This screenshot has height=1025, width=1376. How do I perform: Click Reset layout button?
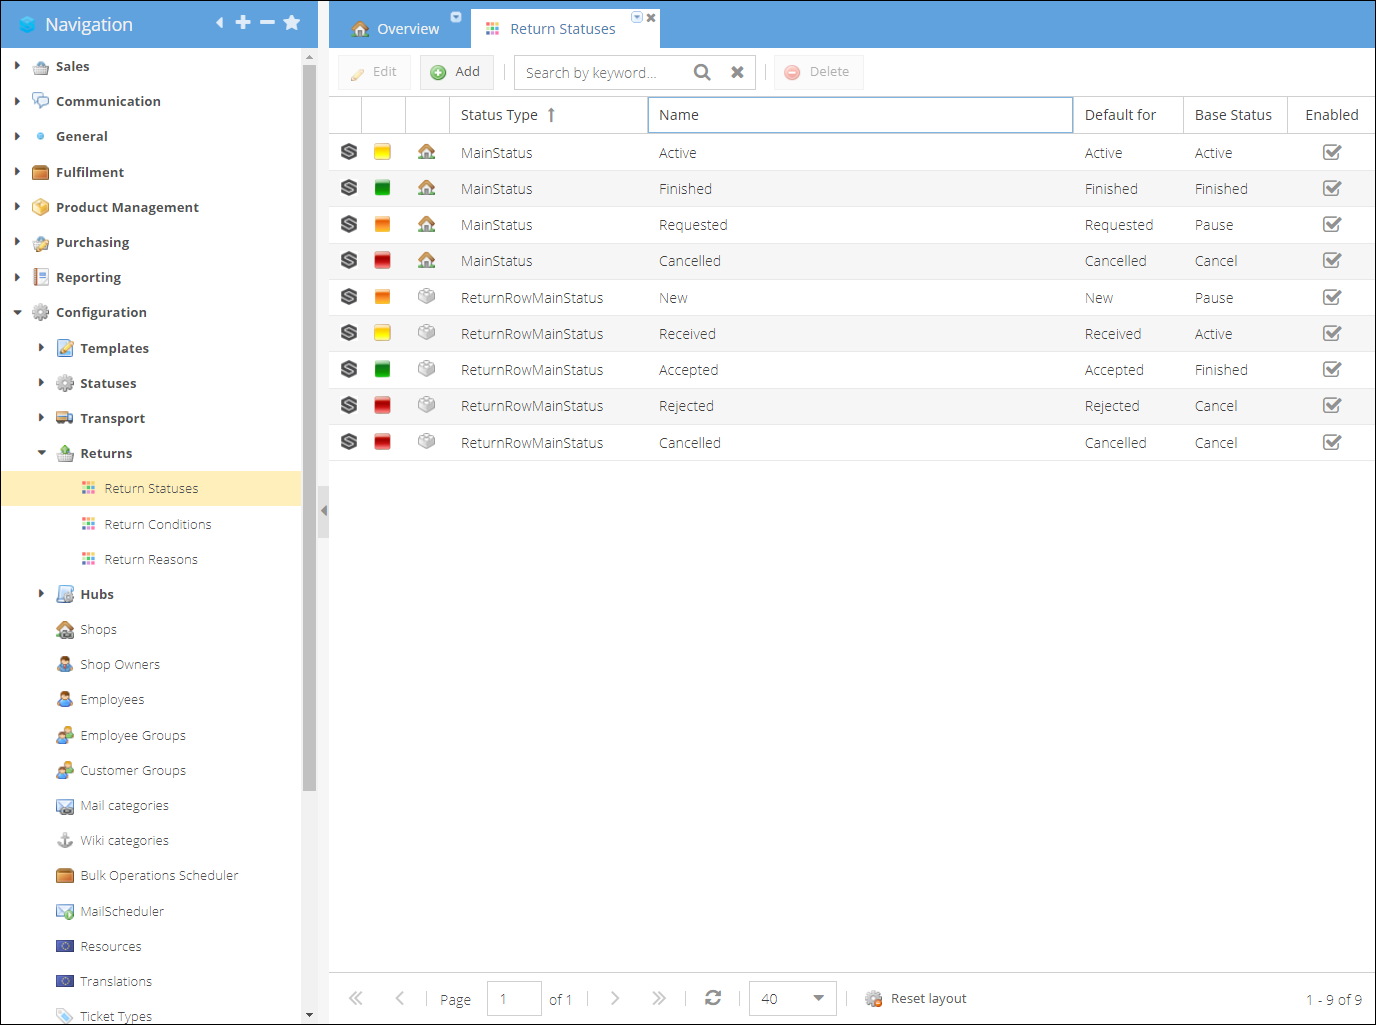(916, 998)
